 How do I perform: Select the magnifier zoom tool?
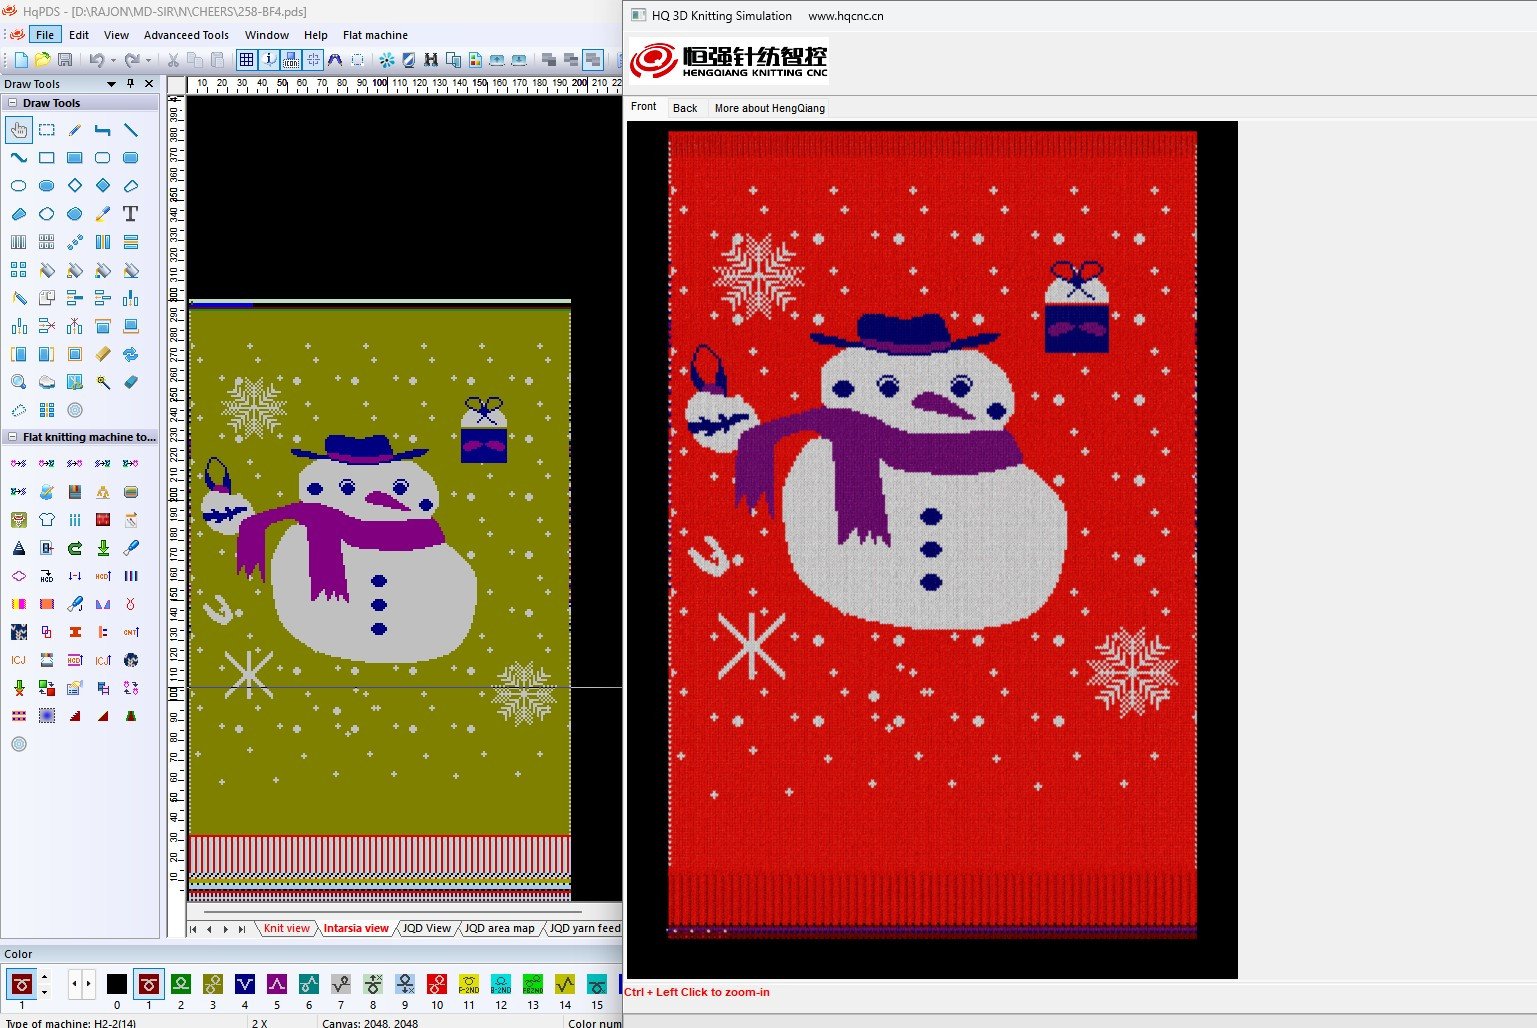[18, 382]
